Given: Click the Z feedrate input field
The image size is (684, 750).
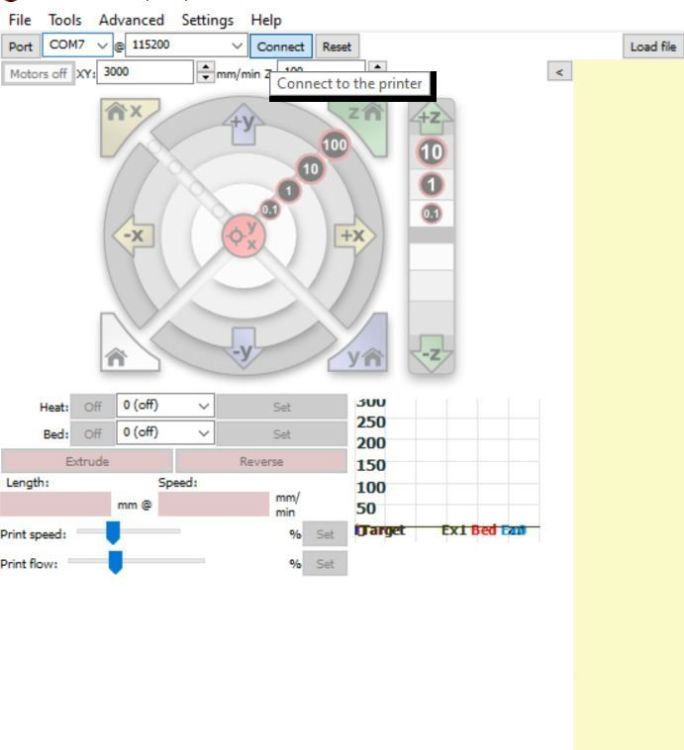Looking at the screenshot, I should coord(321,66).
